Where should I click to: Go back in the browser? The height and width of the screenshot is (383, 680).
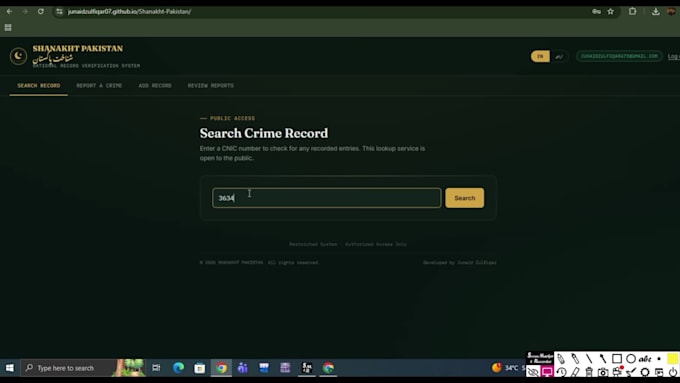point(9,11)
